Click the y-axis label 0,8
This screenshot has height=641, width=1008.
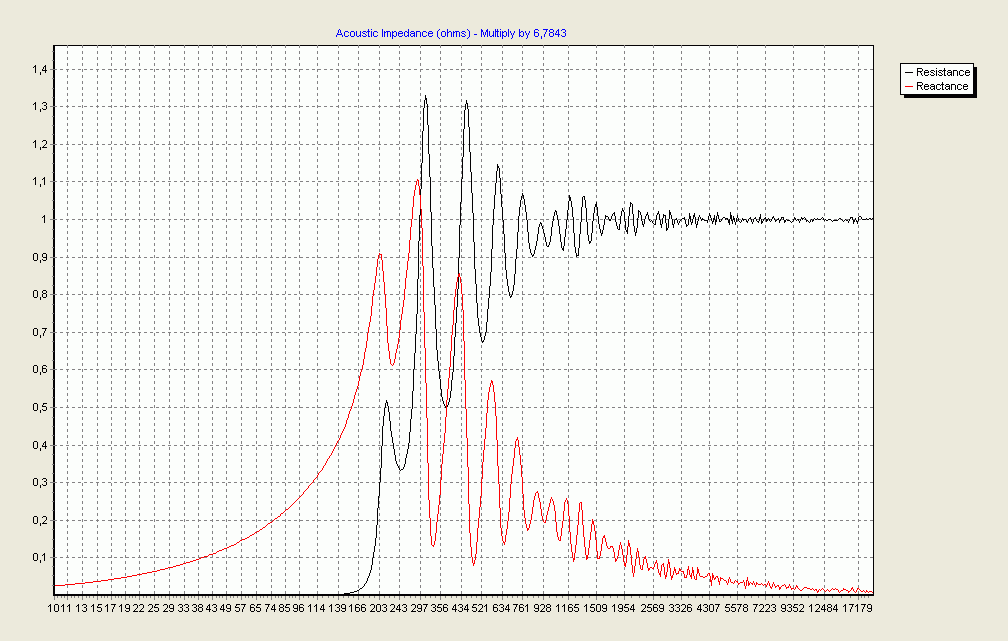tap(40, 294)
